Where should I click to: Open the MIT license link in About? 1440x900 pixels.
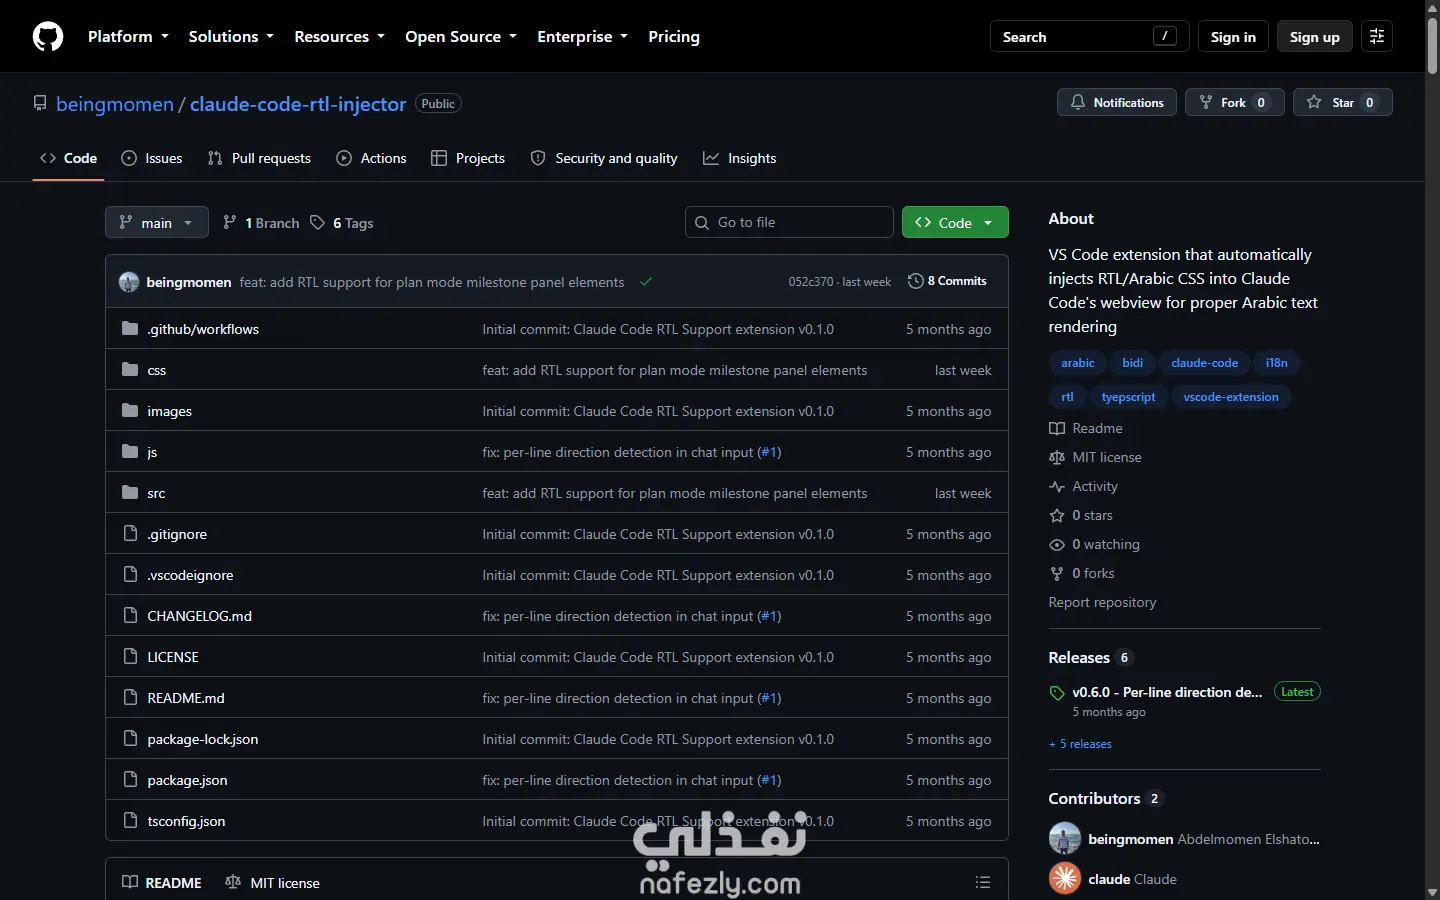[1095, 457]
